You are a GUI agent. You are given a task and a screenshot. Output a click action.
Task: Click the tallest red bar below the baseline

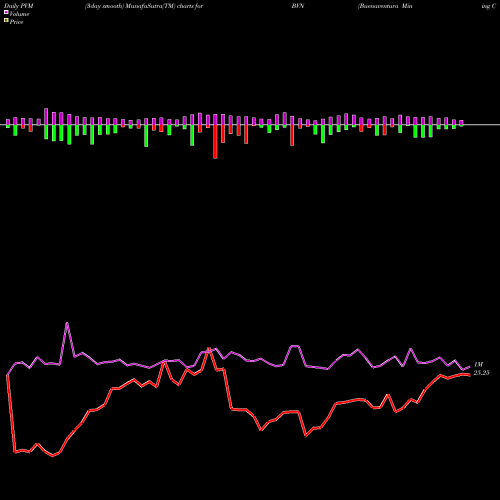215,141
